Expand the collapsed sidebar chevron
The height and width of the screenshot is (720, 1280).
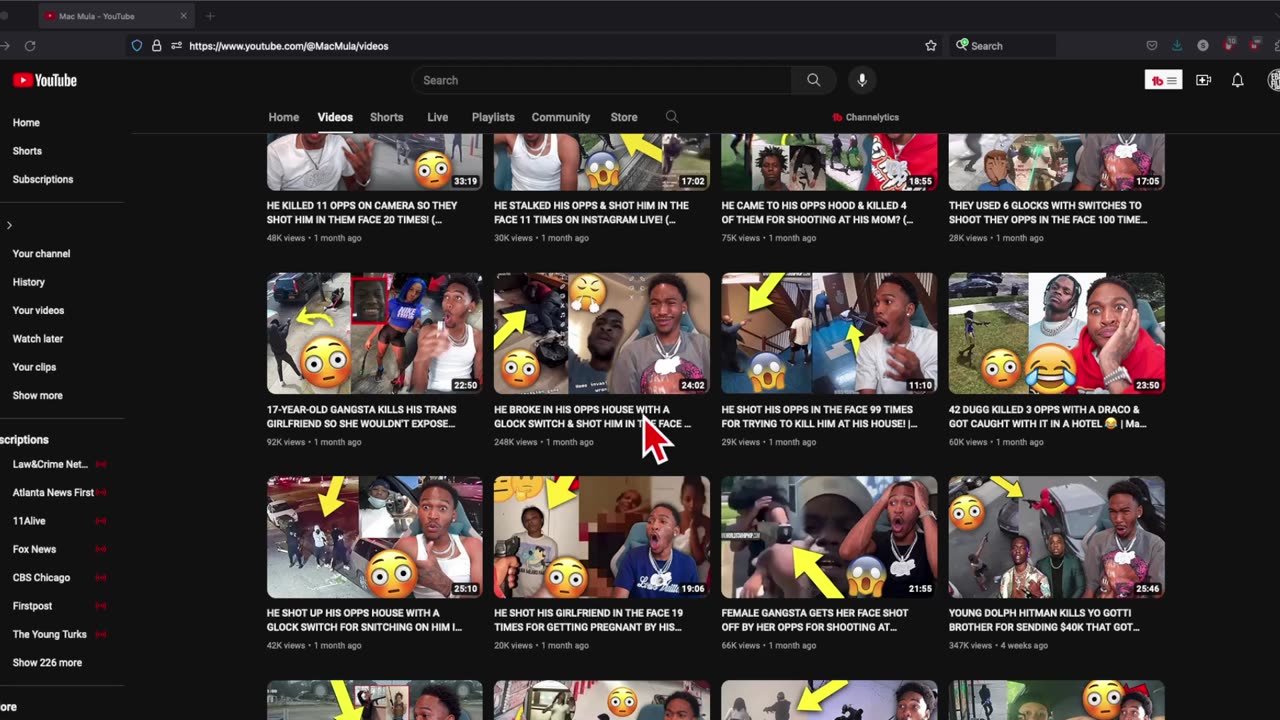tap(9, 225)
